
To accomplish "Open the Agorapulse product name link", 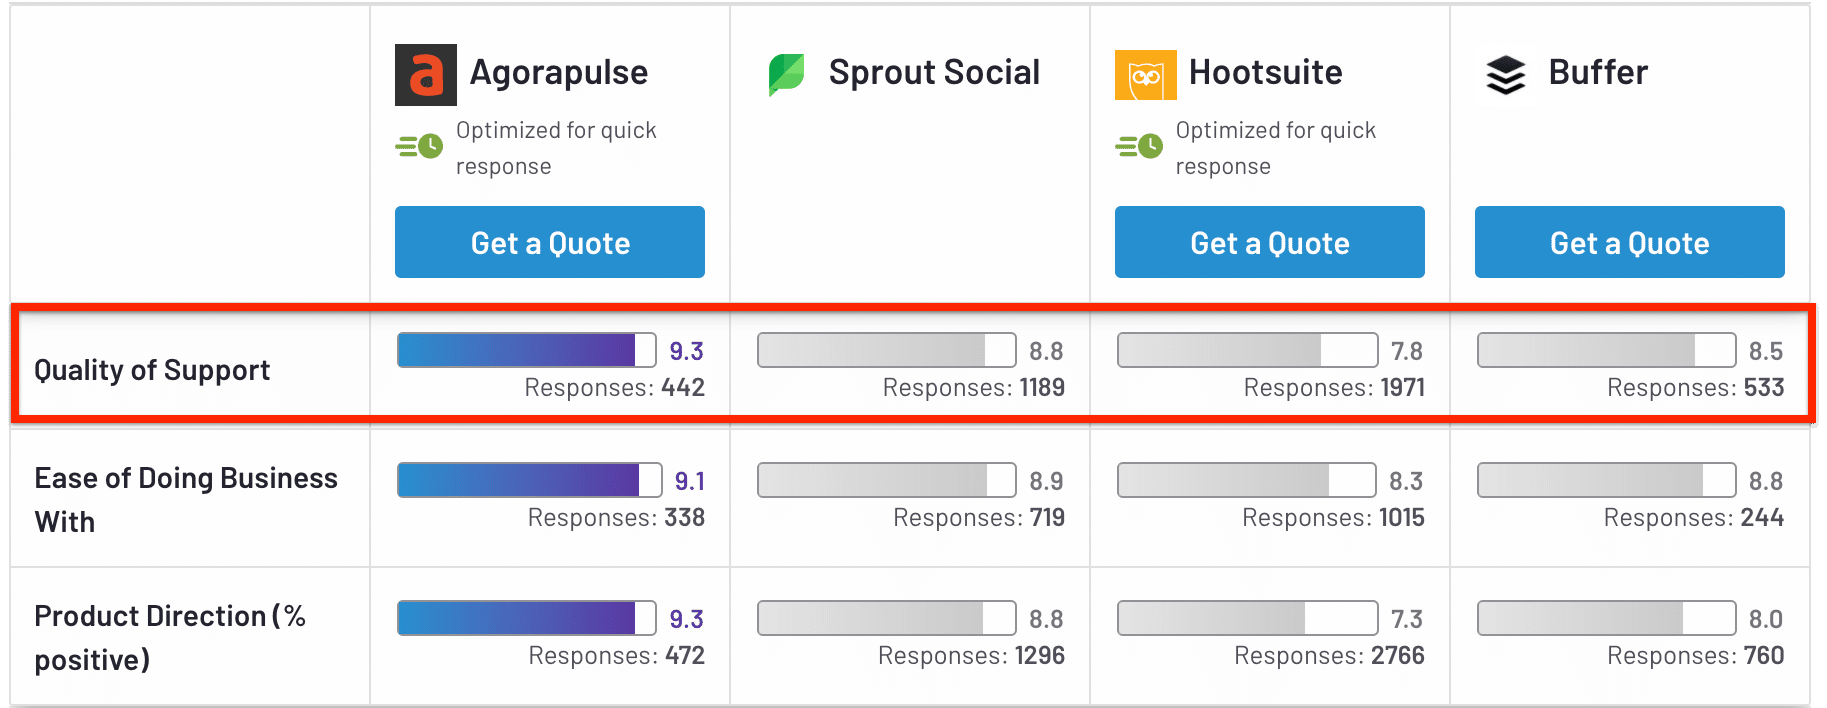I will 559,73.
